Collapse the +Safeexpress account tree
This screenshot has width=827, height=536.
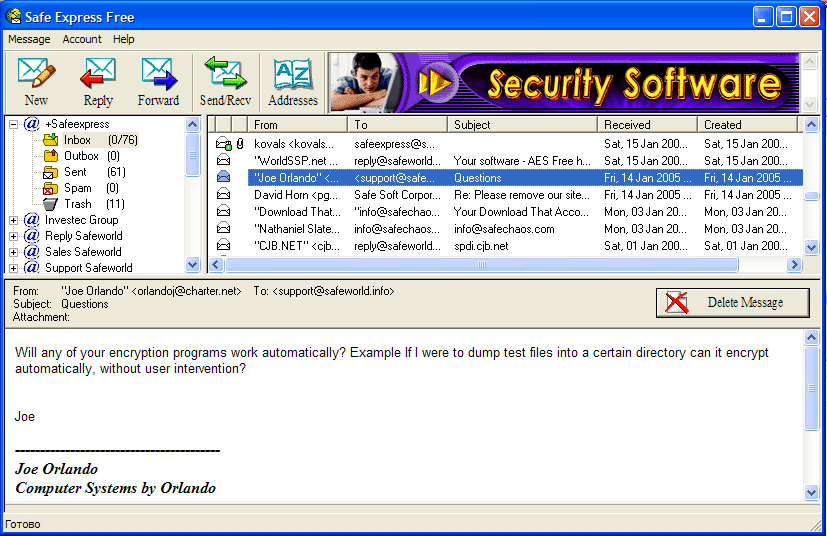14,125
